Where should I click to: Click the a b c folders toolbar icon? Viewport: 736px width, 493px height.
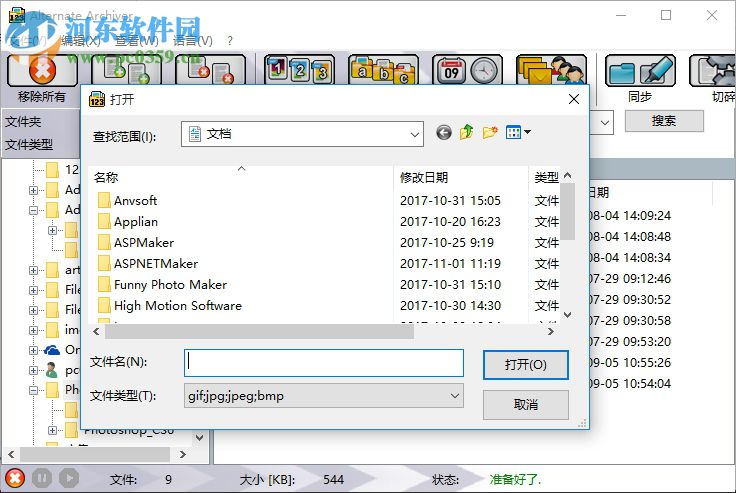click(x=383, y=70)
